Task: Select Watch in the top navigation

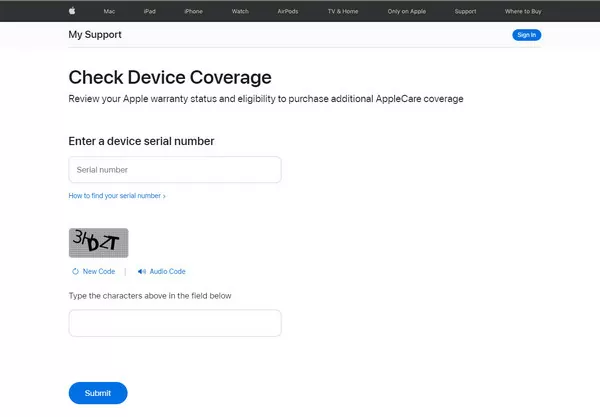Action: pyautogui.click(x=240, y=11)
